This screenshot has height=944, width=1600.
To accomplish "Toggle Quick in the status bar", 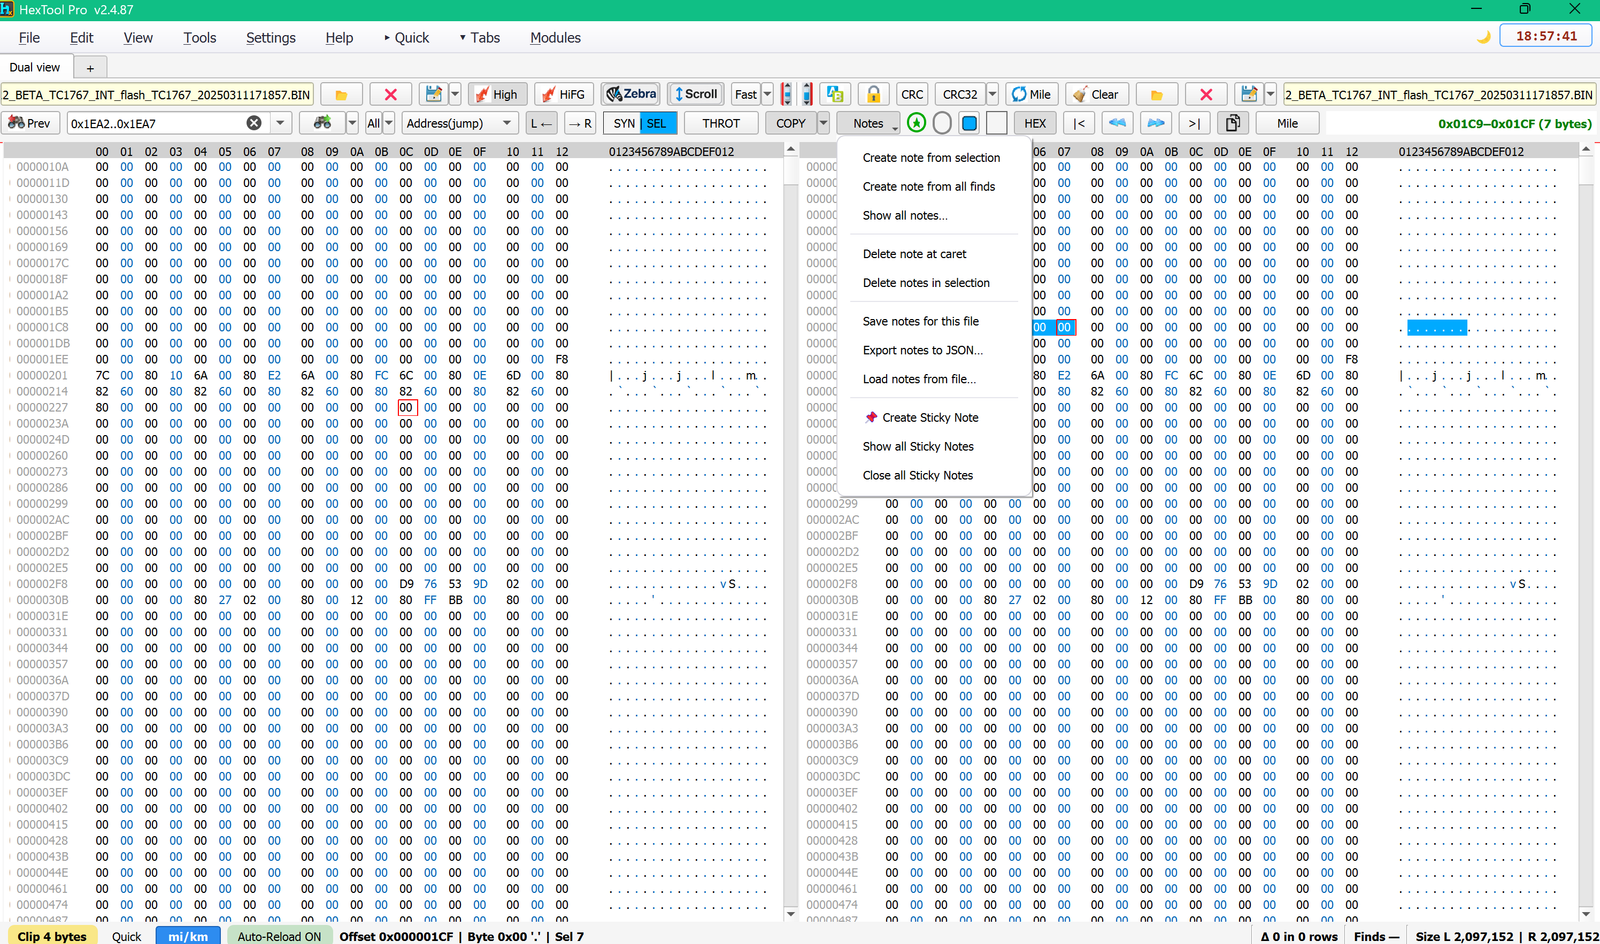I will [x=127, y=936].
